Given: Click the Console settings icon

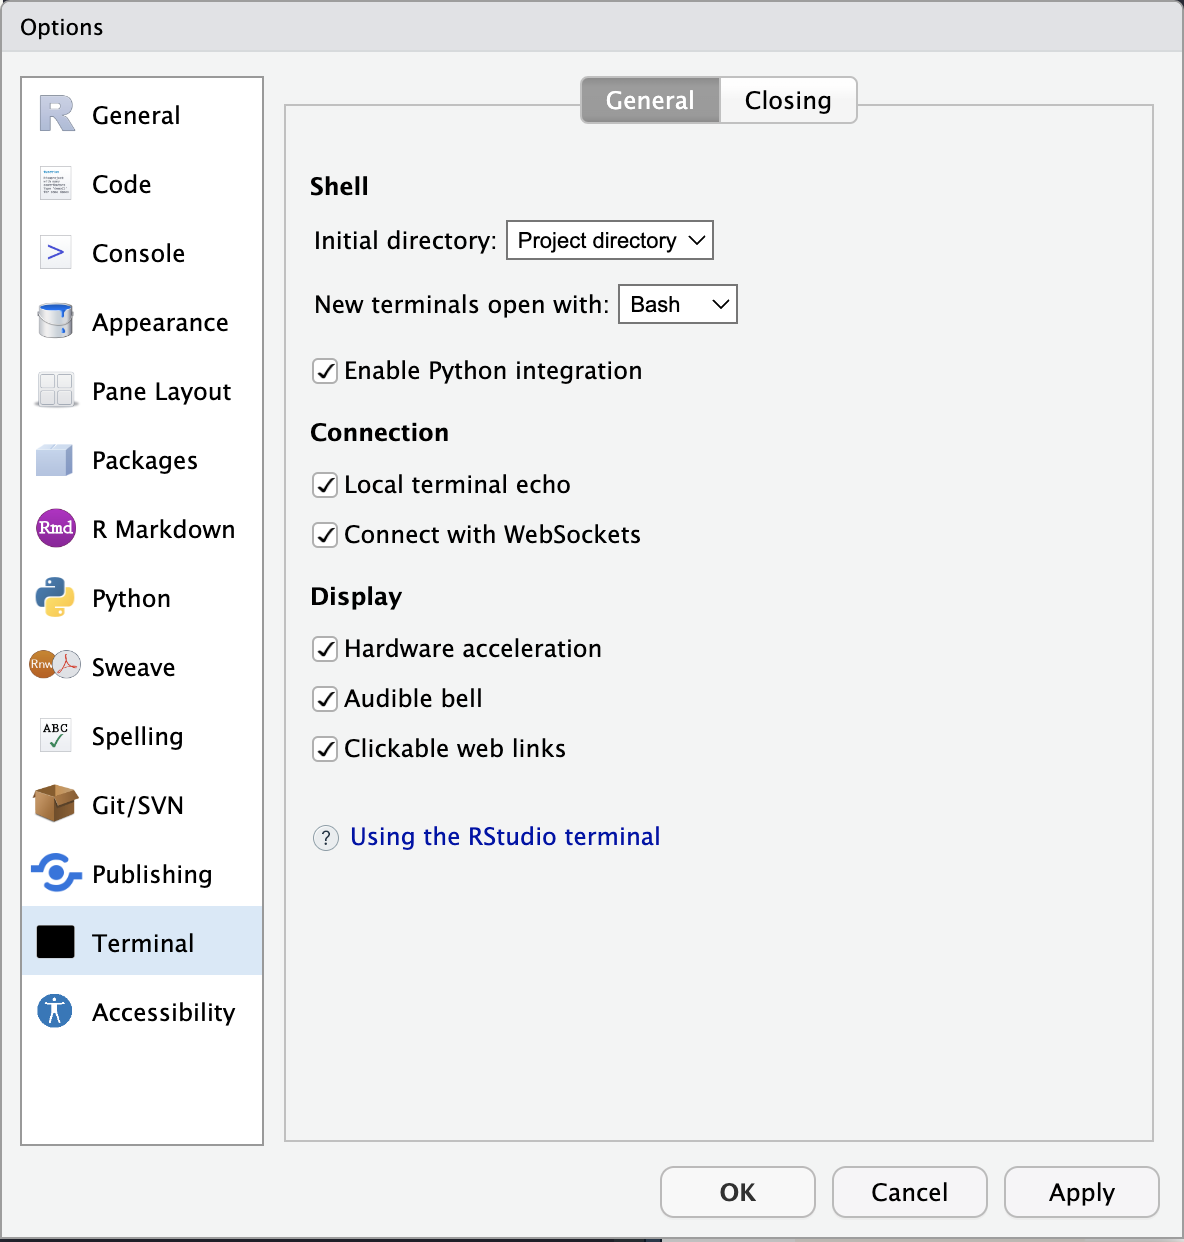Looking at the screenshot, I should [55, 253].
